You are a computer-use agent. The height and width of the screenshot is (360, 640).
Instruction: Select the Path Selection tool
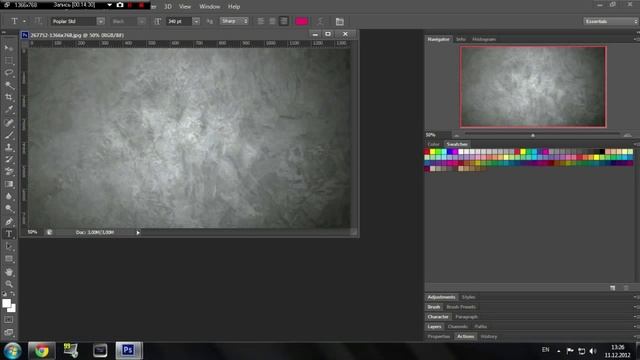click(x=9, y=247)
